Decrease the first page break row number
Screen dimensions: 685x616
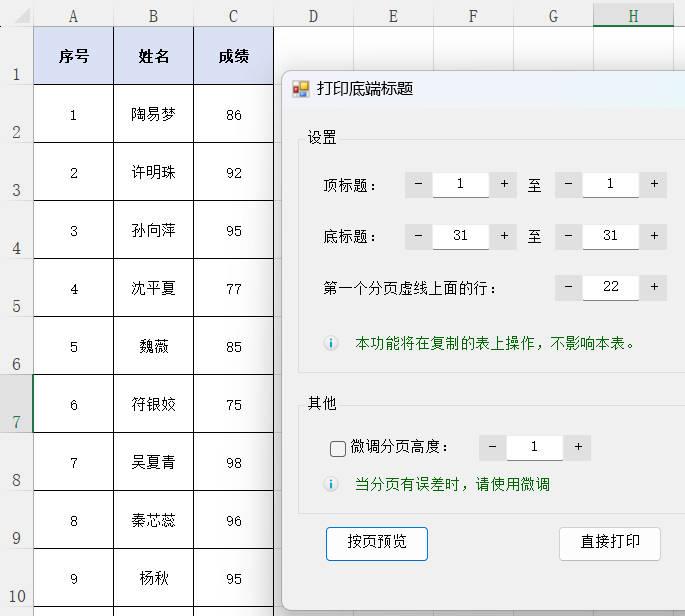[x=568, y=287]
